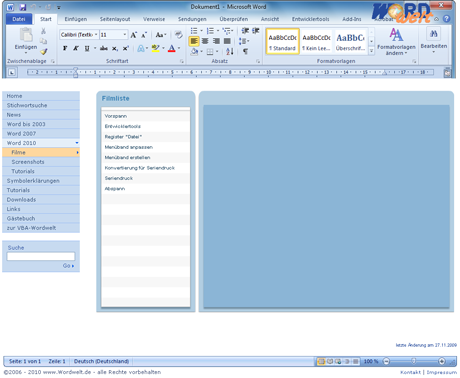
Task: Click the blue help question mark icon
Action: pos(446,19)
